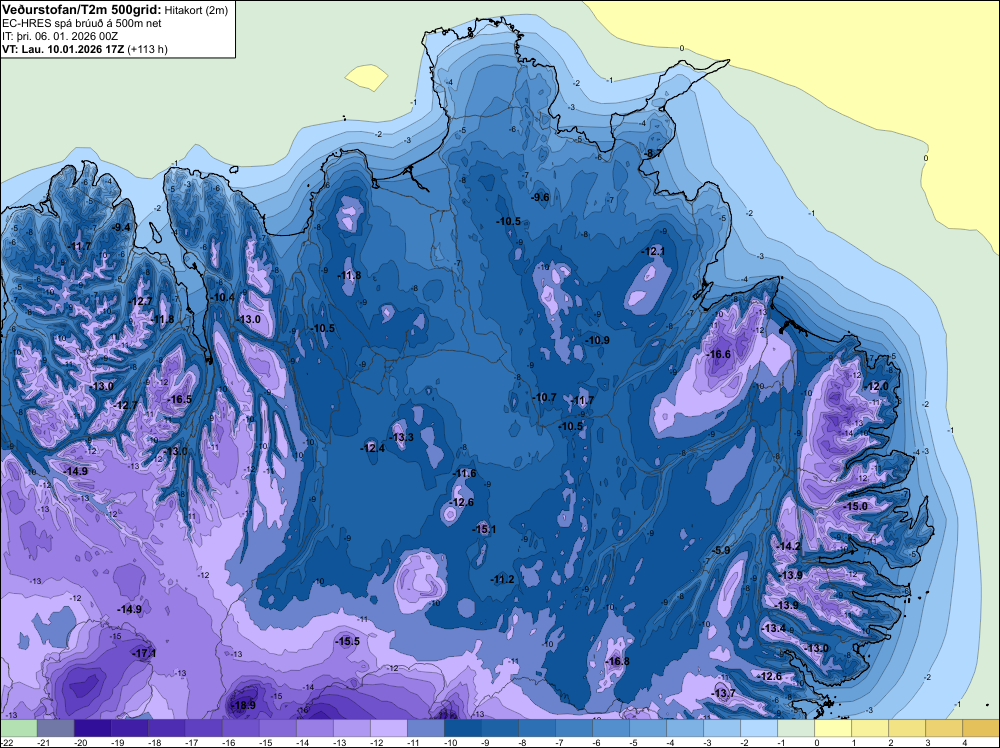
Task: Click the -8.7 temperature value
Action: pyautogui.click(x=654, y=153)
